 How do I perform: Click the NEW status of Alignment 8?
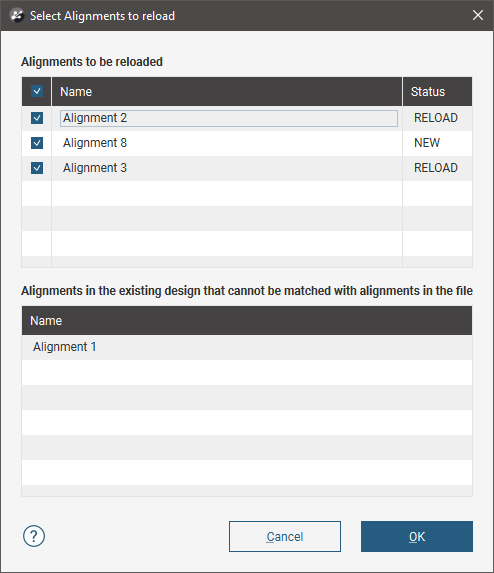(x=427, y=143)
